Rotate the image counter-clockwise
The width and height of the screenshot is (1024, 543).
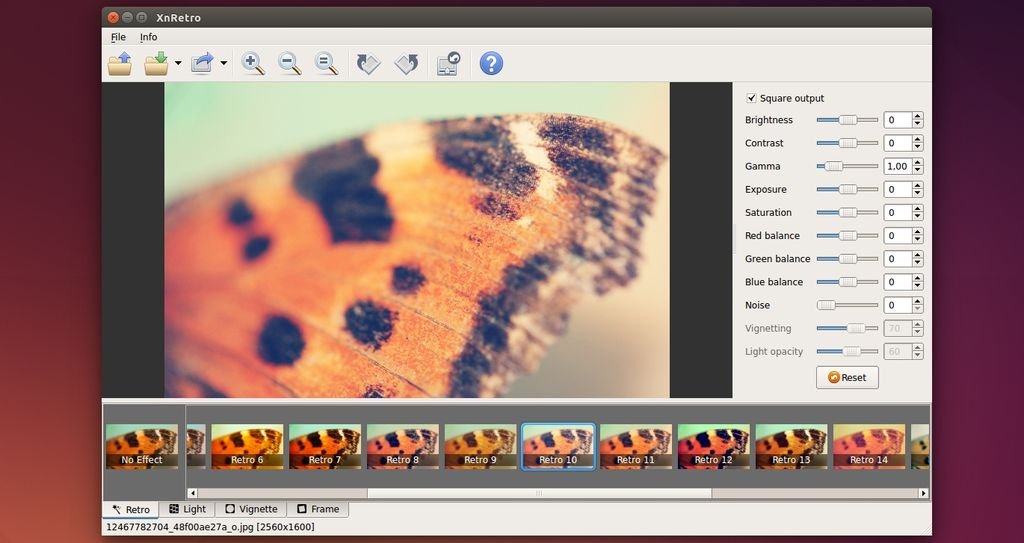[368, 64]
